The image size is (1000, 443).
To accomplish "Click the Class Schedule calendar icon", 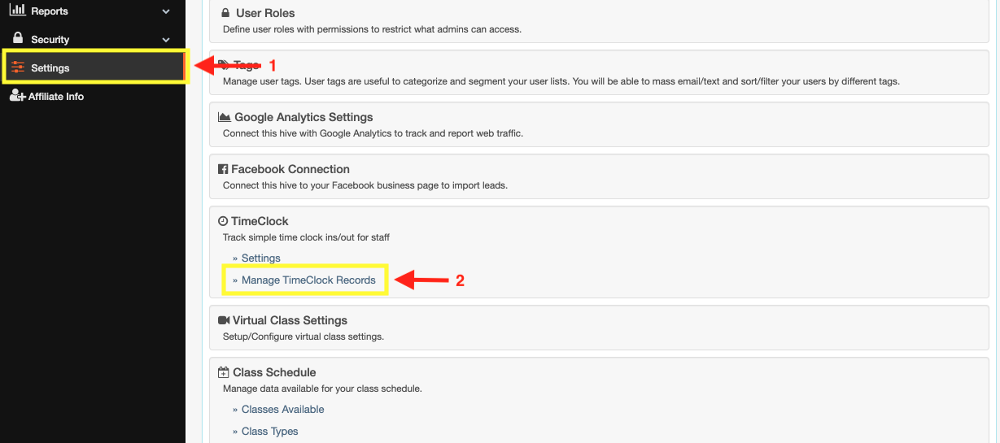I will (223, 373).
